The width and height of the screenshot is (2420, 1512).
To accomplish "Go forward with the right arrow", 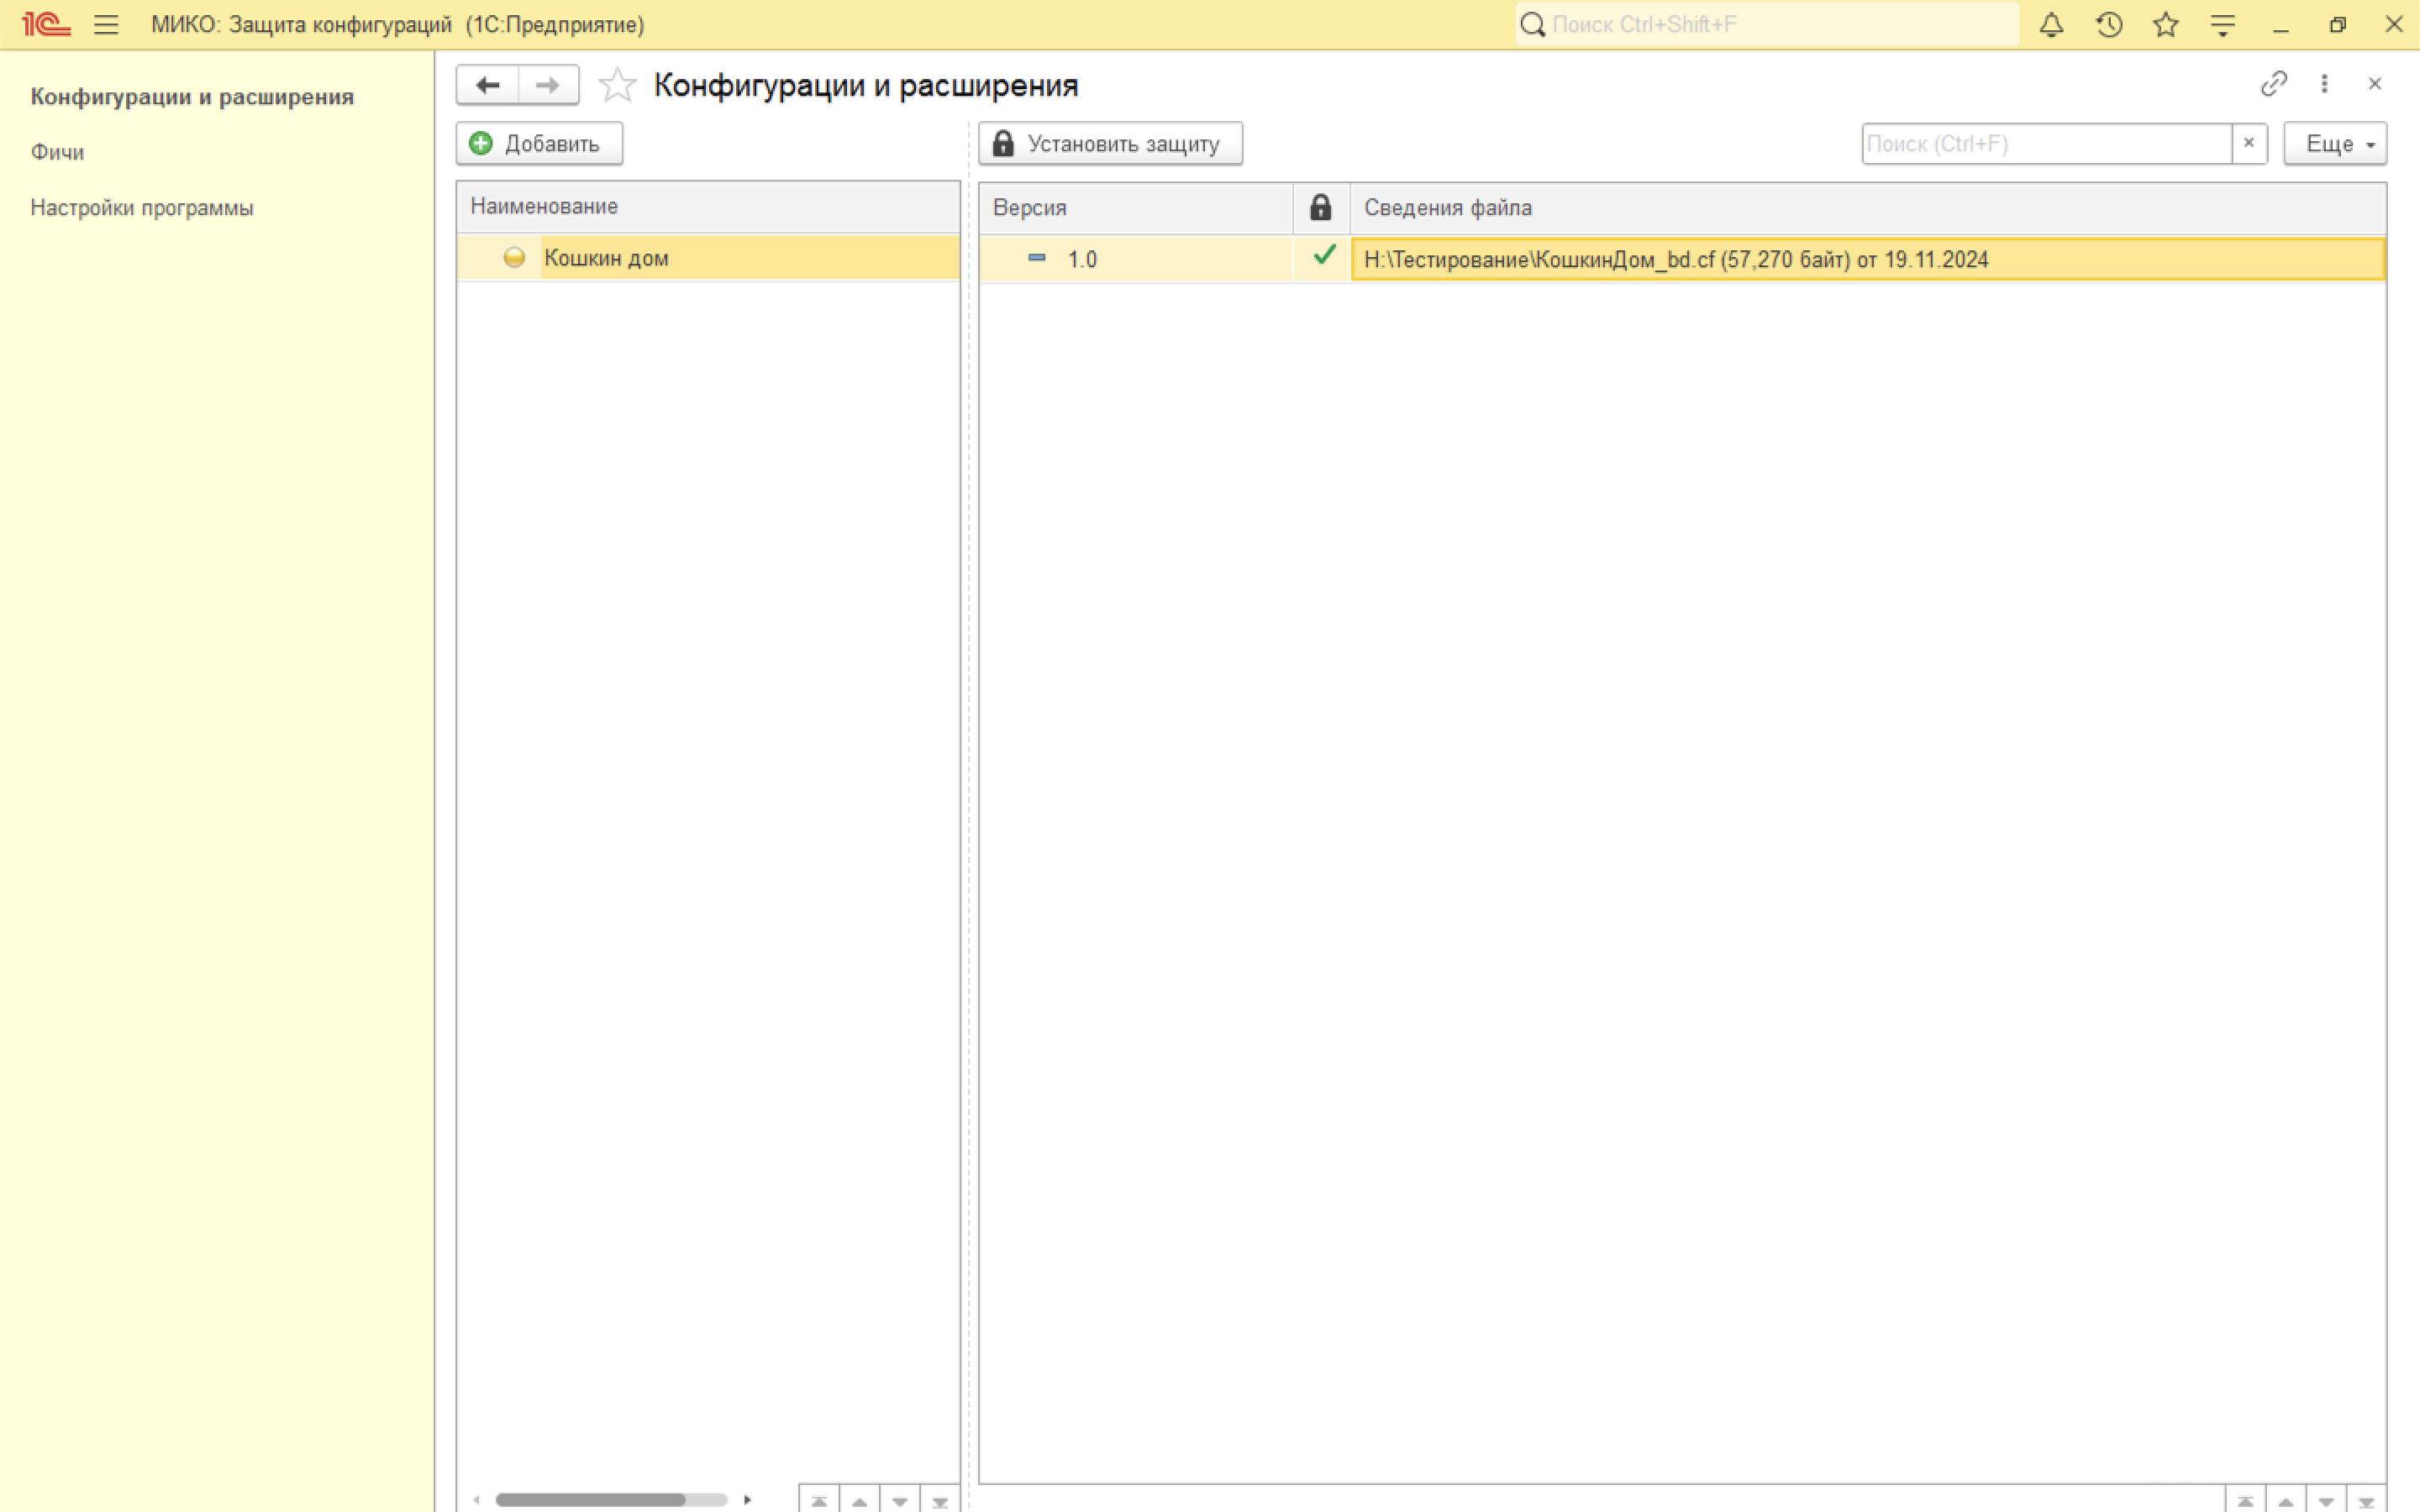I will click(548, 85).
